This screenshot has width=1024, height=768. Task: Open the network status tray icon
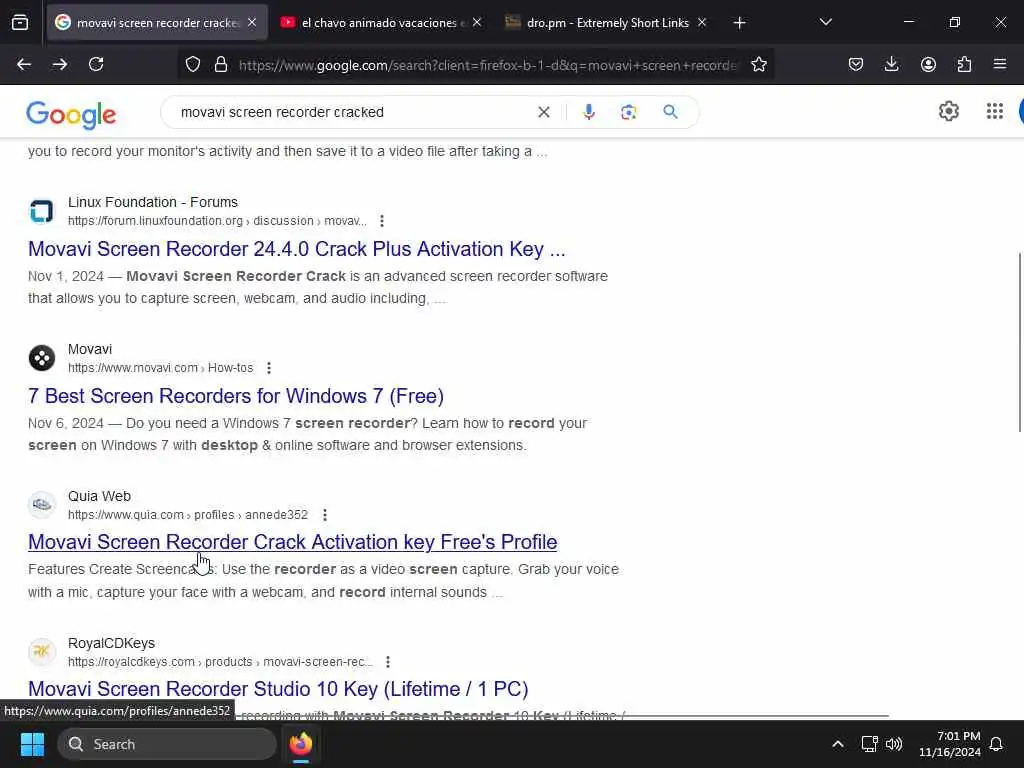(869, 744)
